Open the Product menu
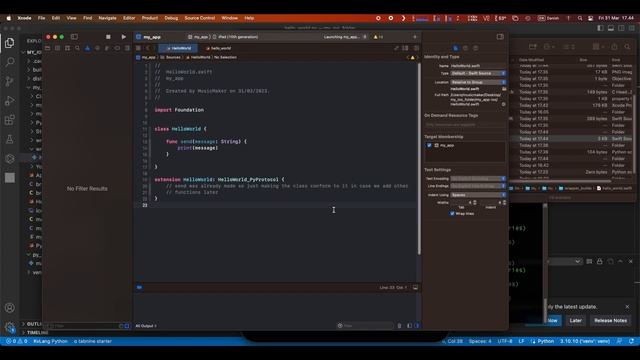 150,18
